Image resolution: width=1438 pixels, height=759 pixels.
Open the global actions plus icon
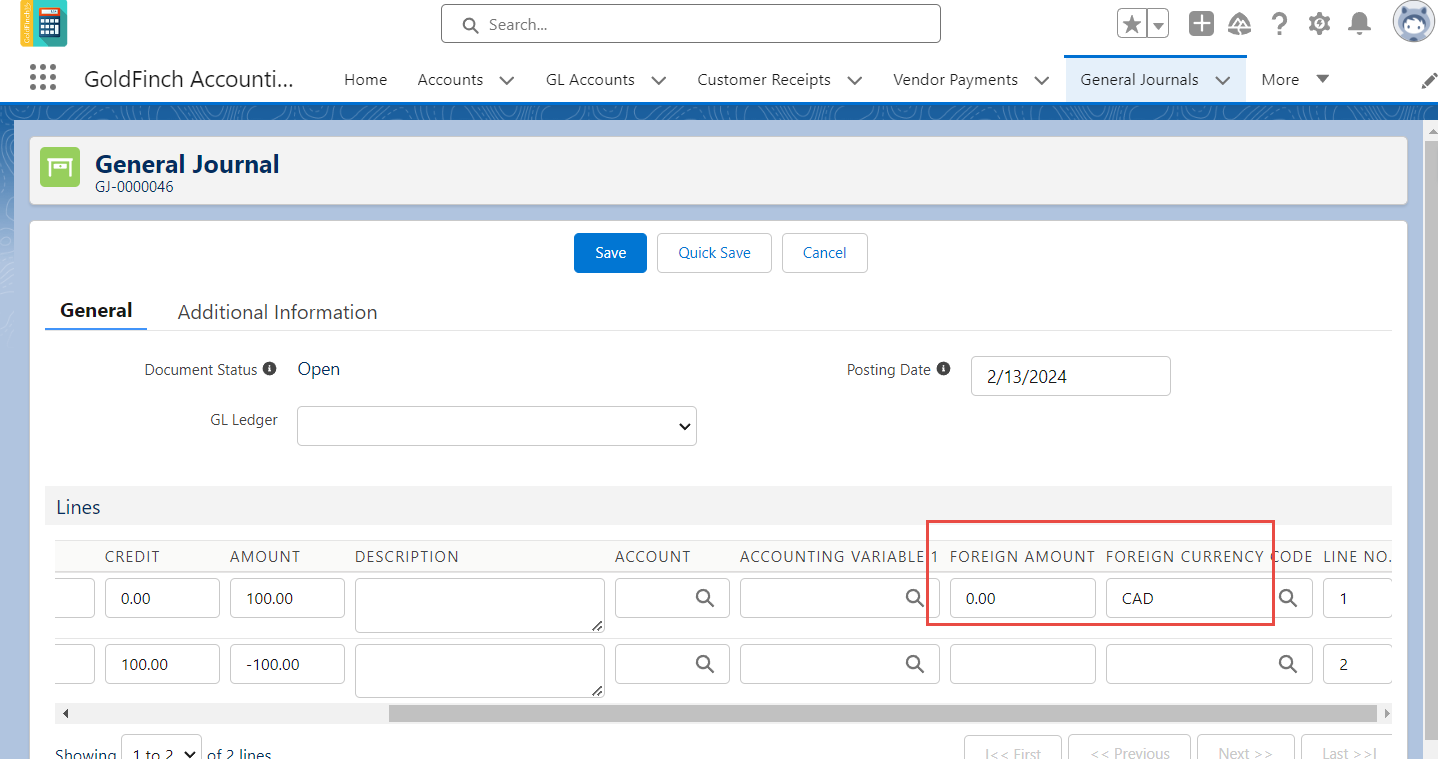[x=1201, y=24]
